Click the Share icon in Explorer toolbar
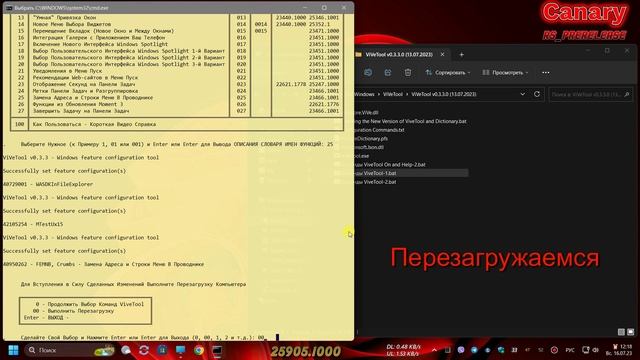 click(x=388, y=73)
